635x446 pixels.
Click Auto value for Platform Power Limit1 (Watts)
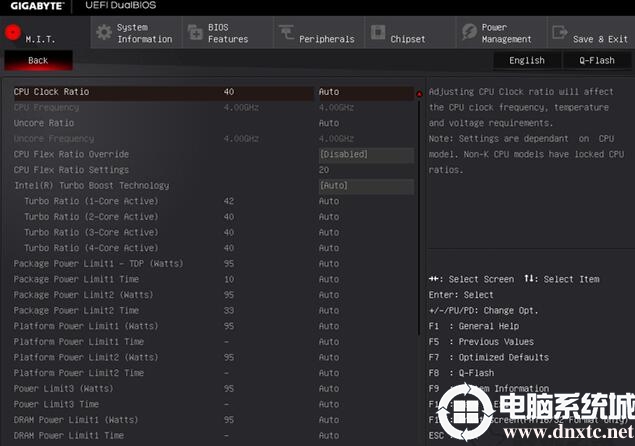point(329,326)
